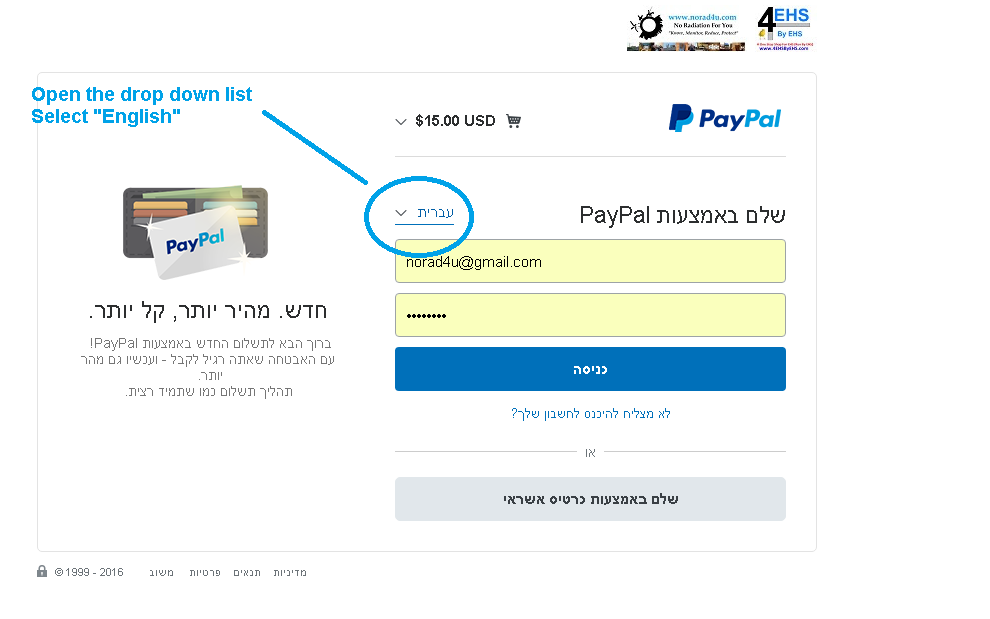Focus the email field with norad4u@gmail.com
This screenshot has width=990, height=619.
(x=590, y=261)
